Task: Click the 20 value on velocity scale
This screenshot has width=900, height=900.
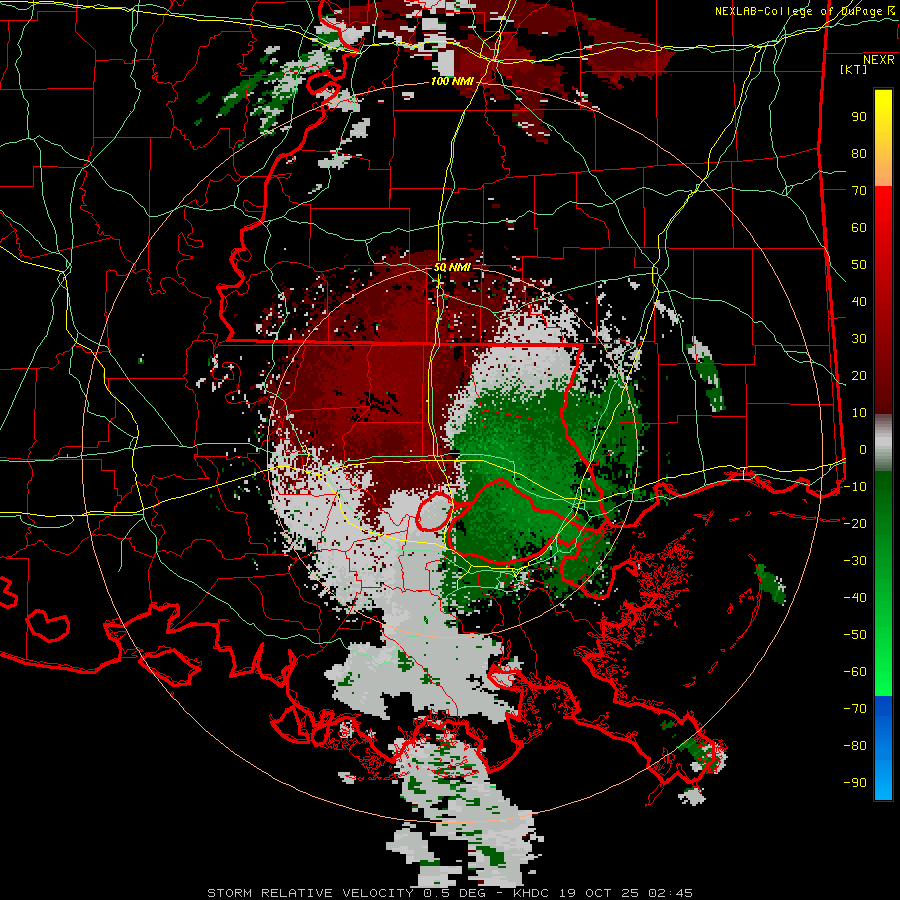Action: (x=859, y=376)
